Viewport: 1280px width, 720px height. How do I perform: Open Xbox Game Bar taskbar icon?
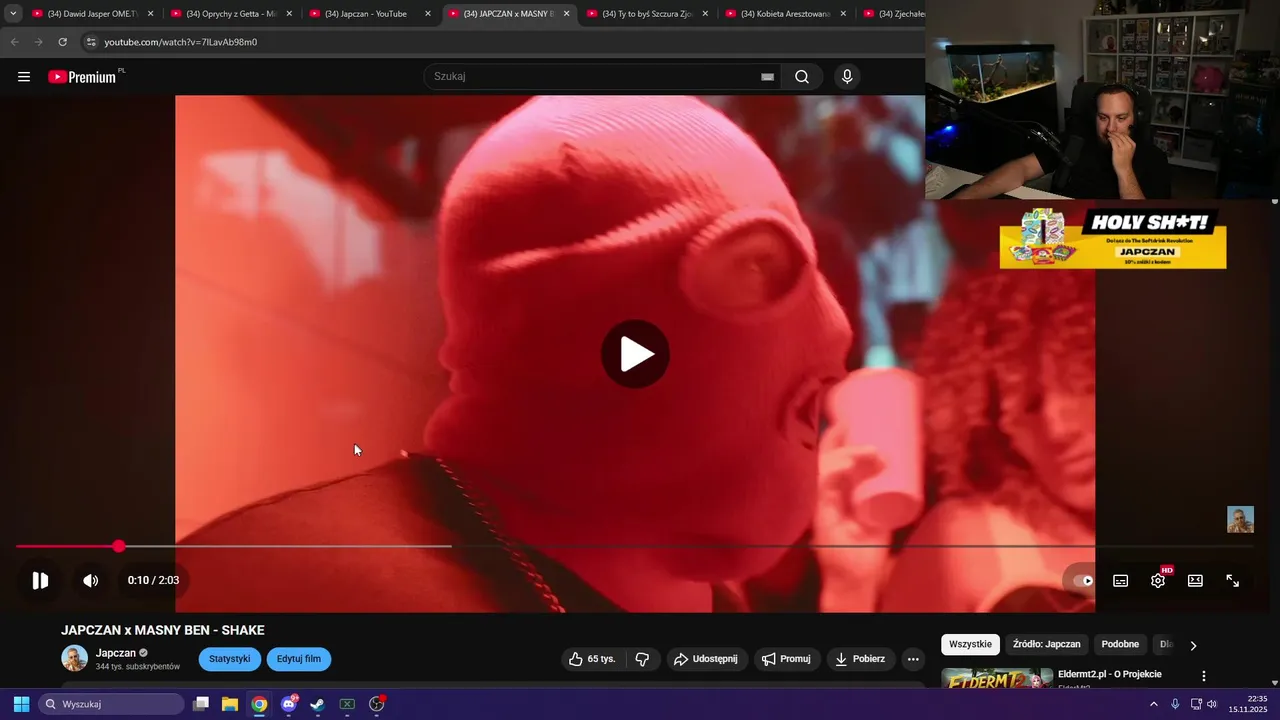tap(347, 704)
